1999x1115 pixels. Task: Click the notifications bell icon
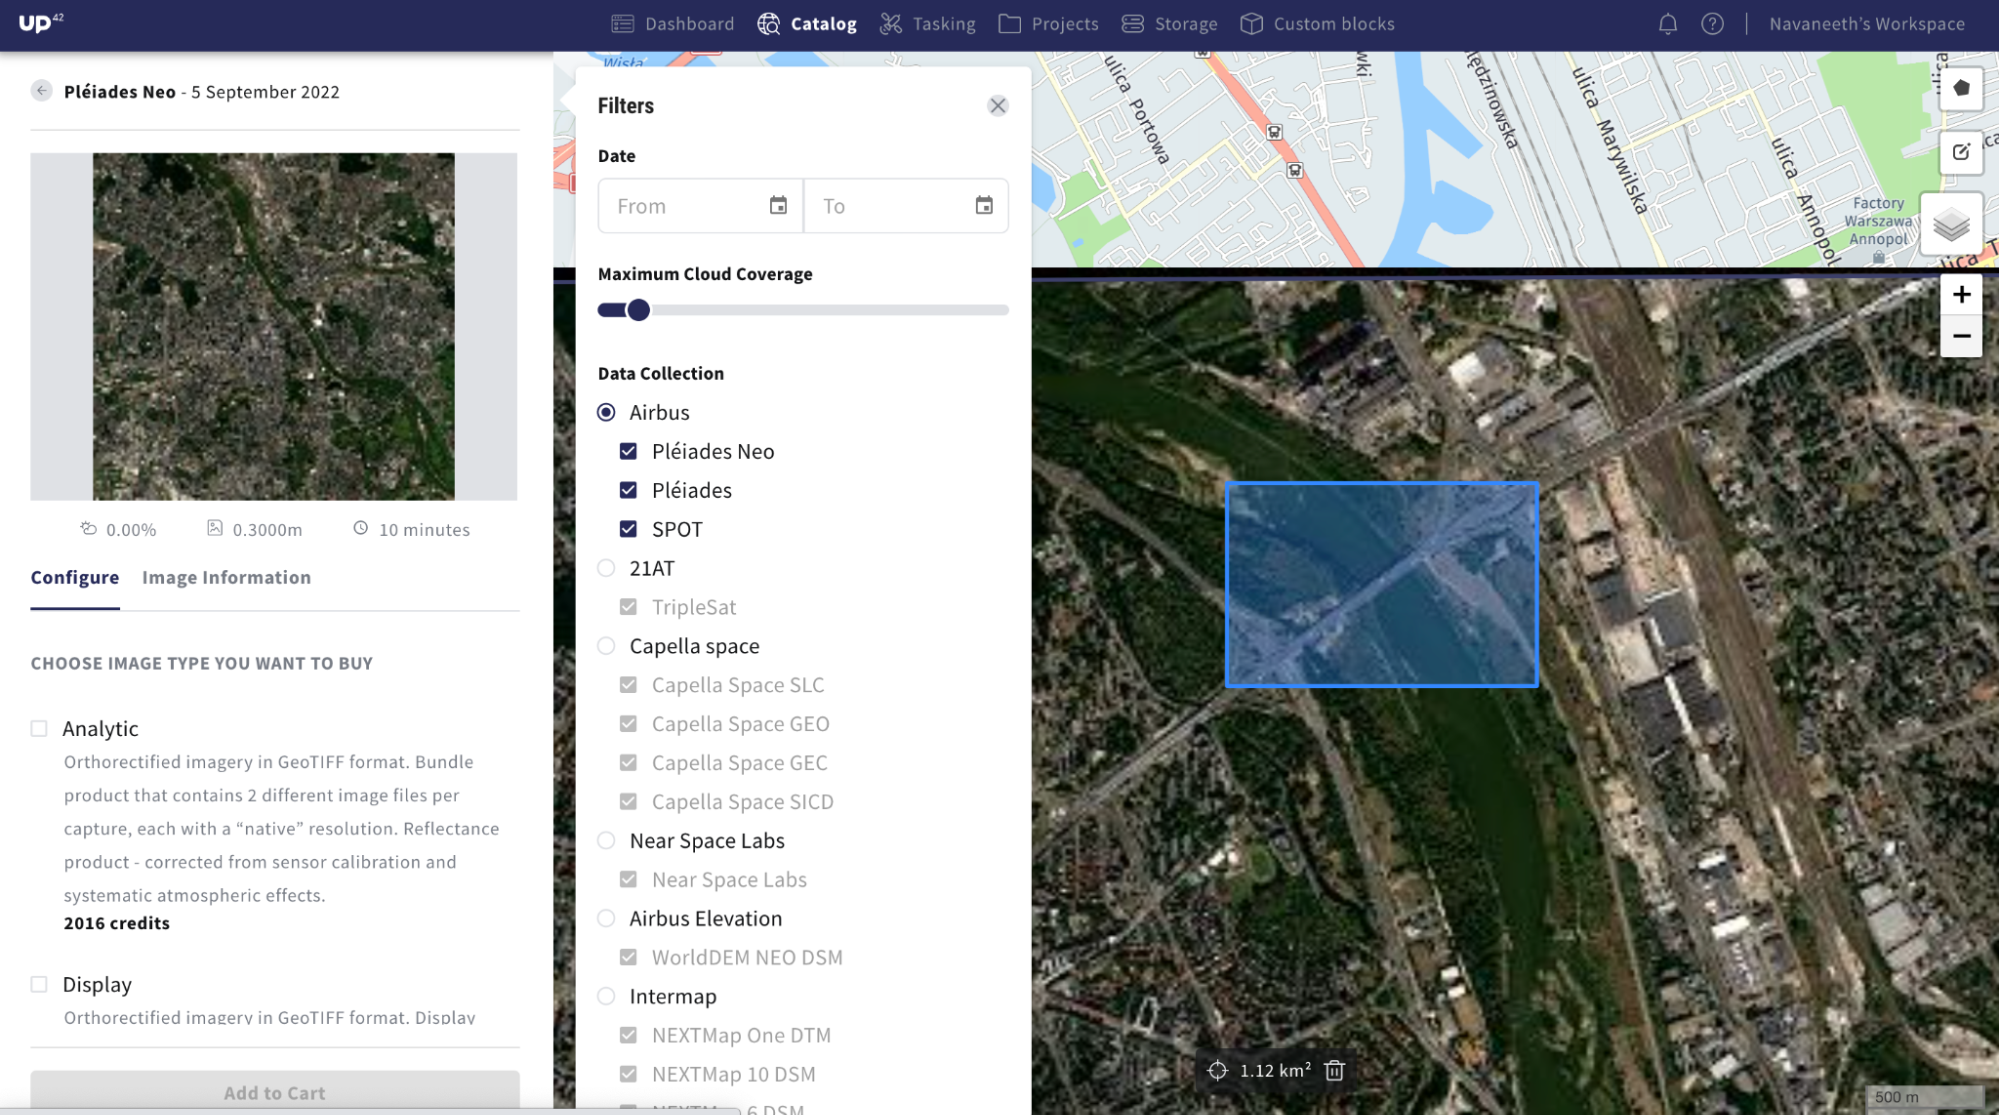coord(1667,24)
